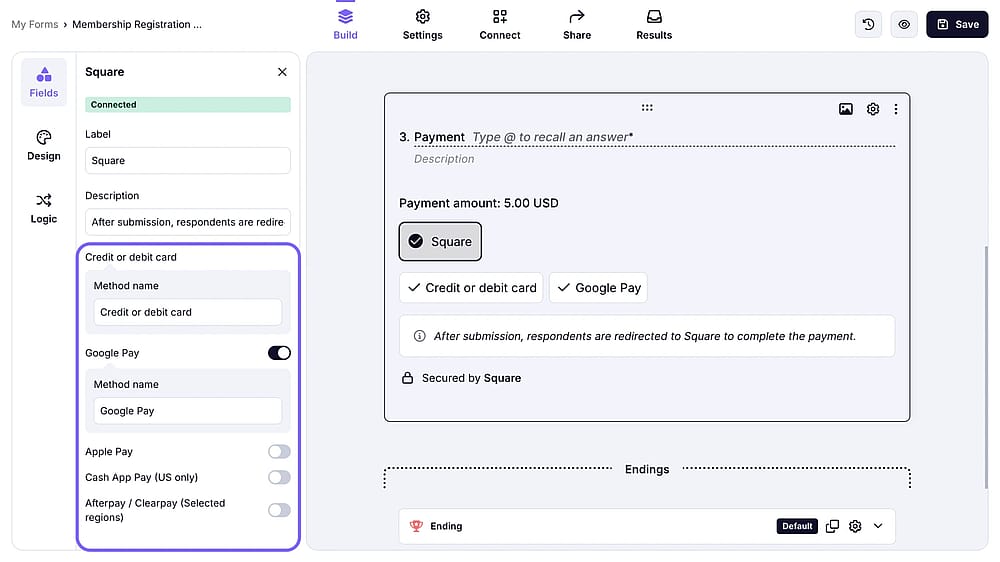Screen dimensions: 1000x562
Task: Open the Ending settings gear
Action: [x=855, y=526]
